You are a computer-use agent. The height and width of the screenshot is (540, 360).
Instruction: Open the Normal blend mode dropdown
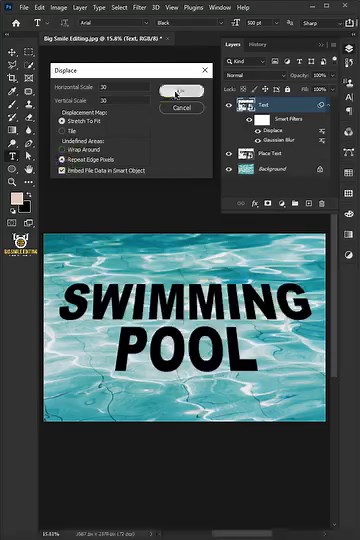click(255, 75)
